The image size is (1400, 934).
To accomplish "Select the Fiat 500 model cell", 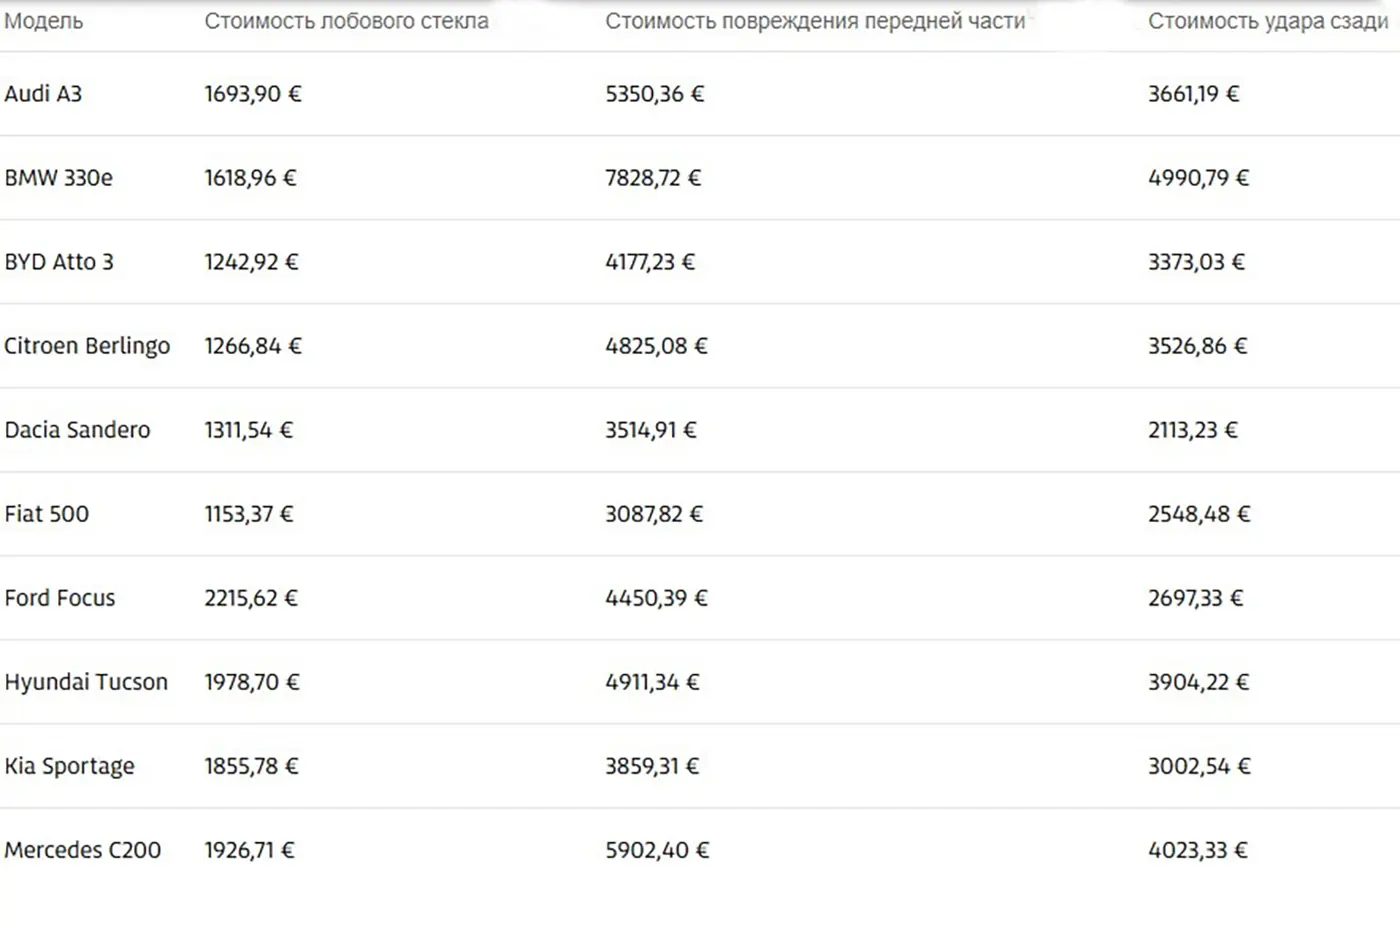I will pos(46,514).
